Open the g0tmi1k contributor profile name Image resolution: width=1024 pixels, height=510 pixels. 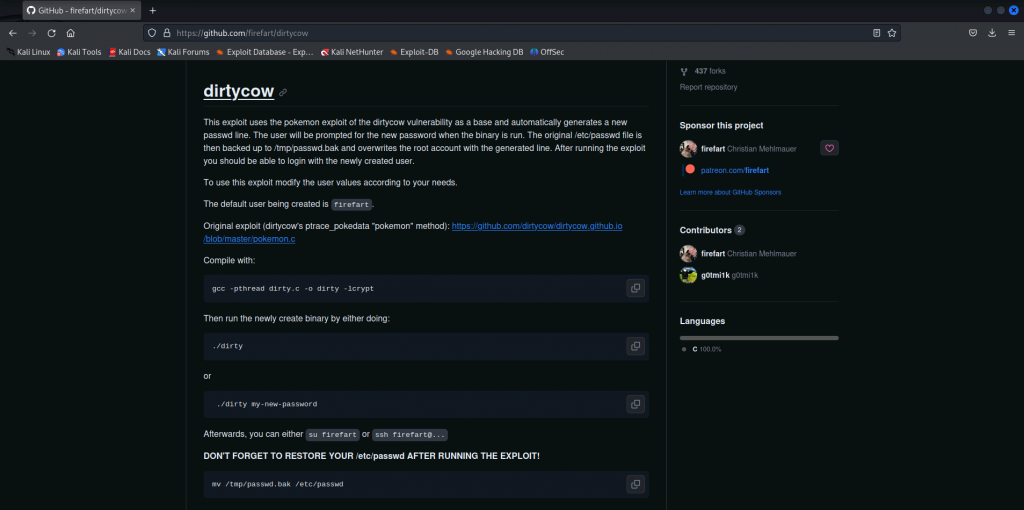715,276
